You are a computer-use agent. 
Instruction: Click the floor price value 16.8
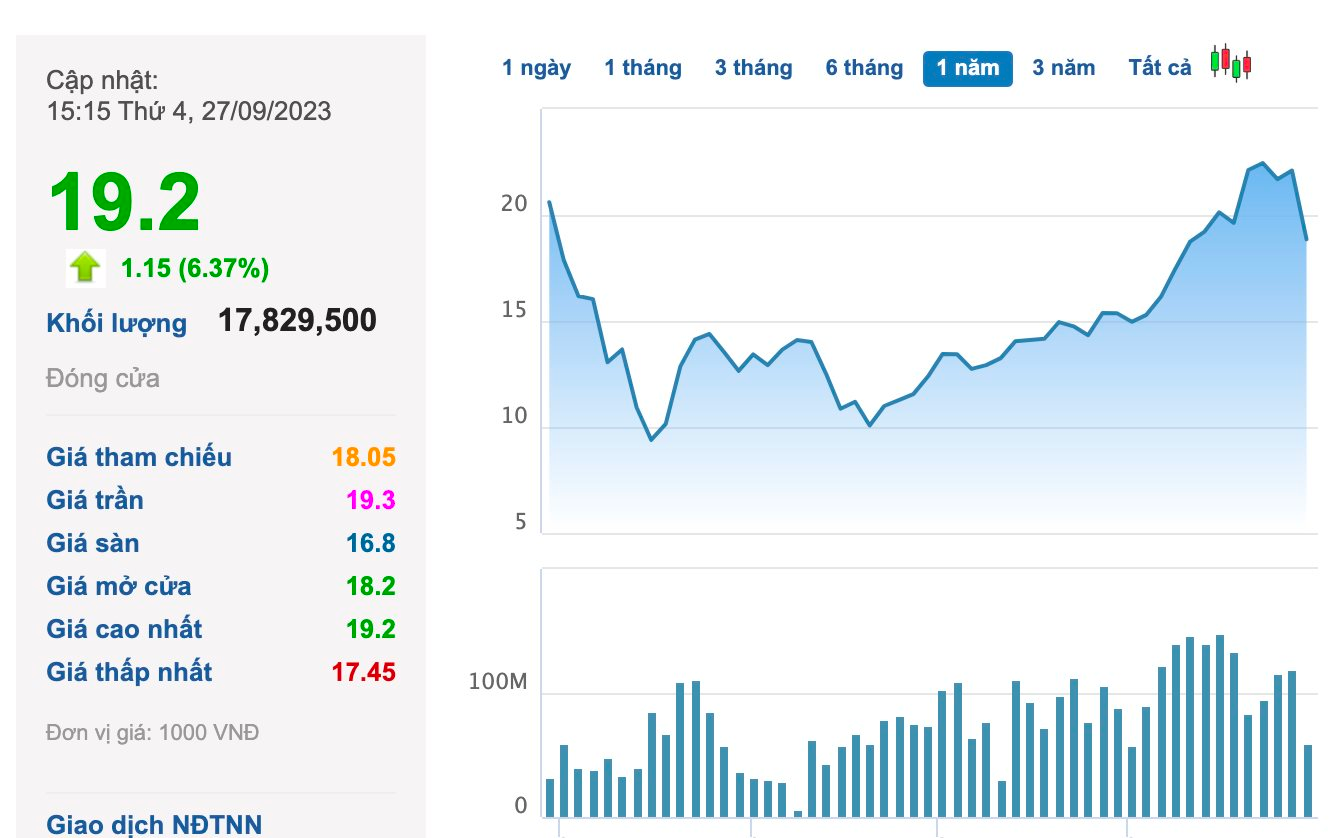371,544
